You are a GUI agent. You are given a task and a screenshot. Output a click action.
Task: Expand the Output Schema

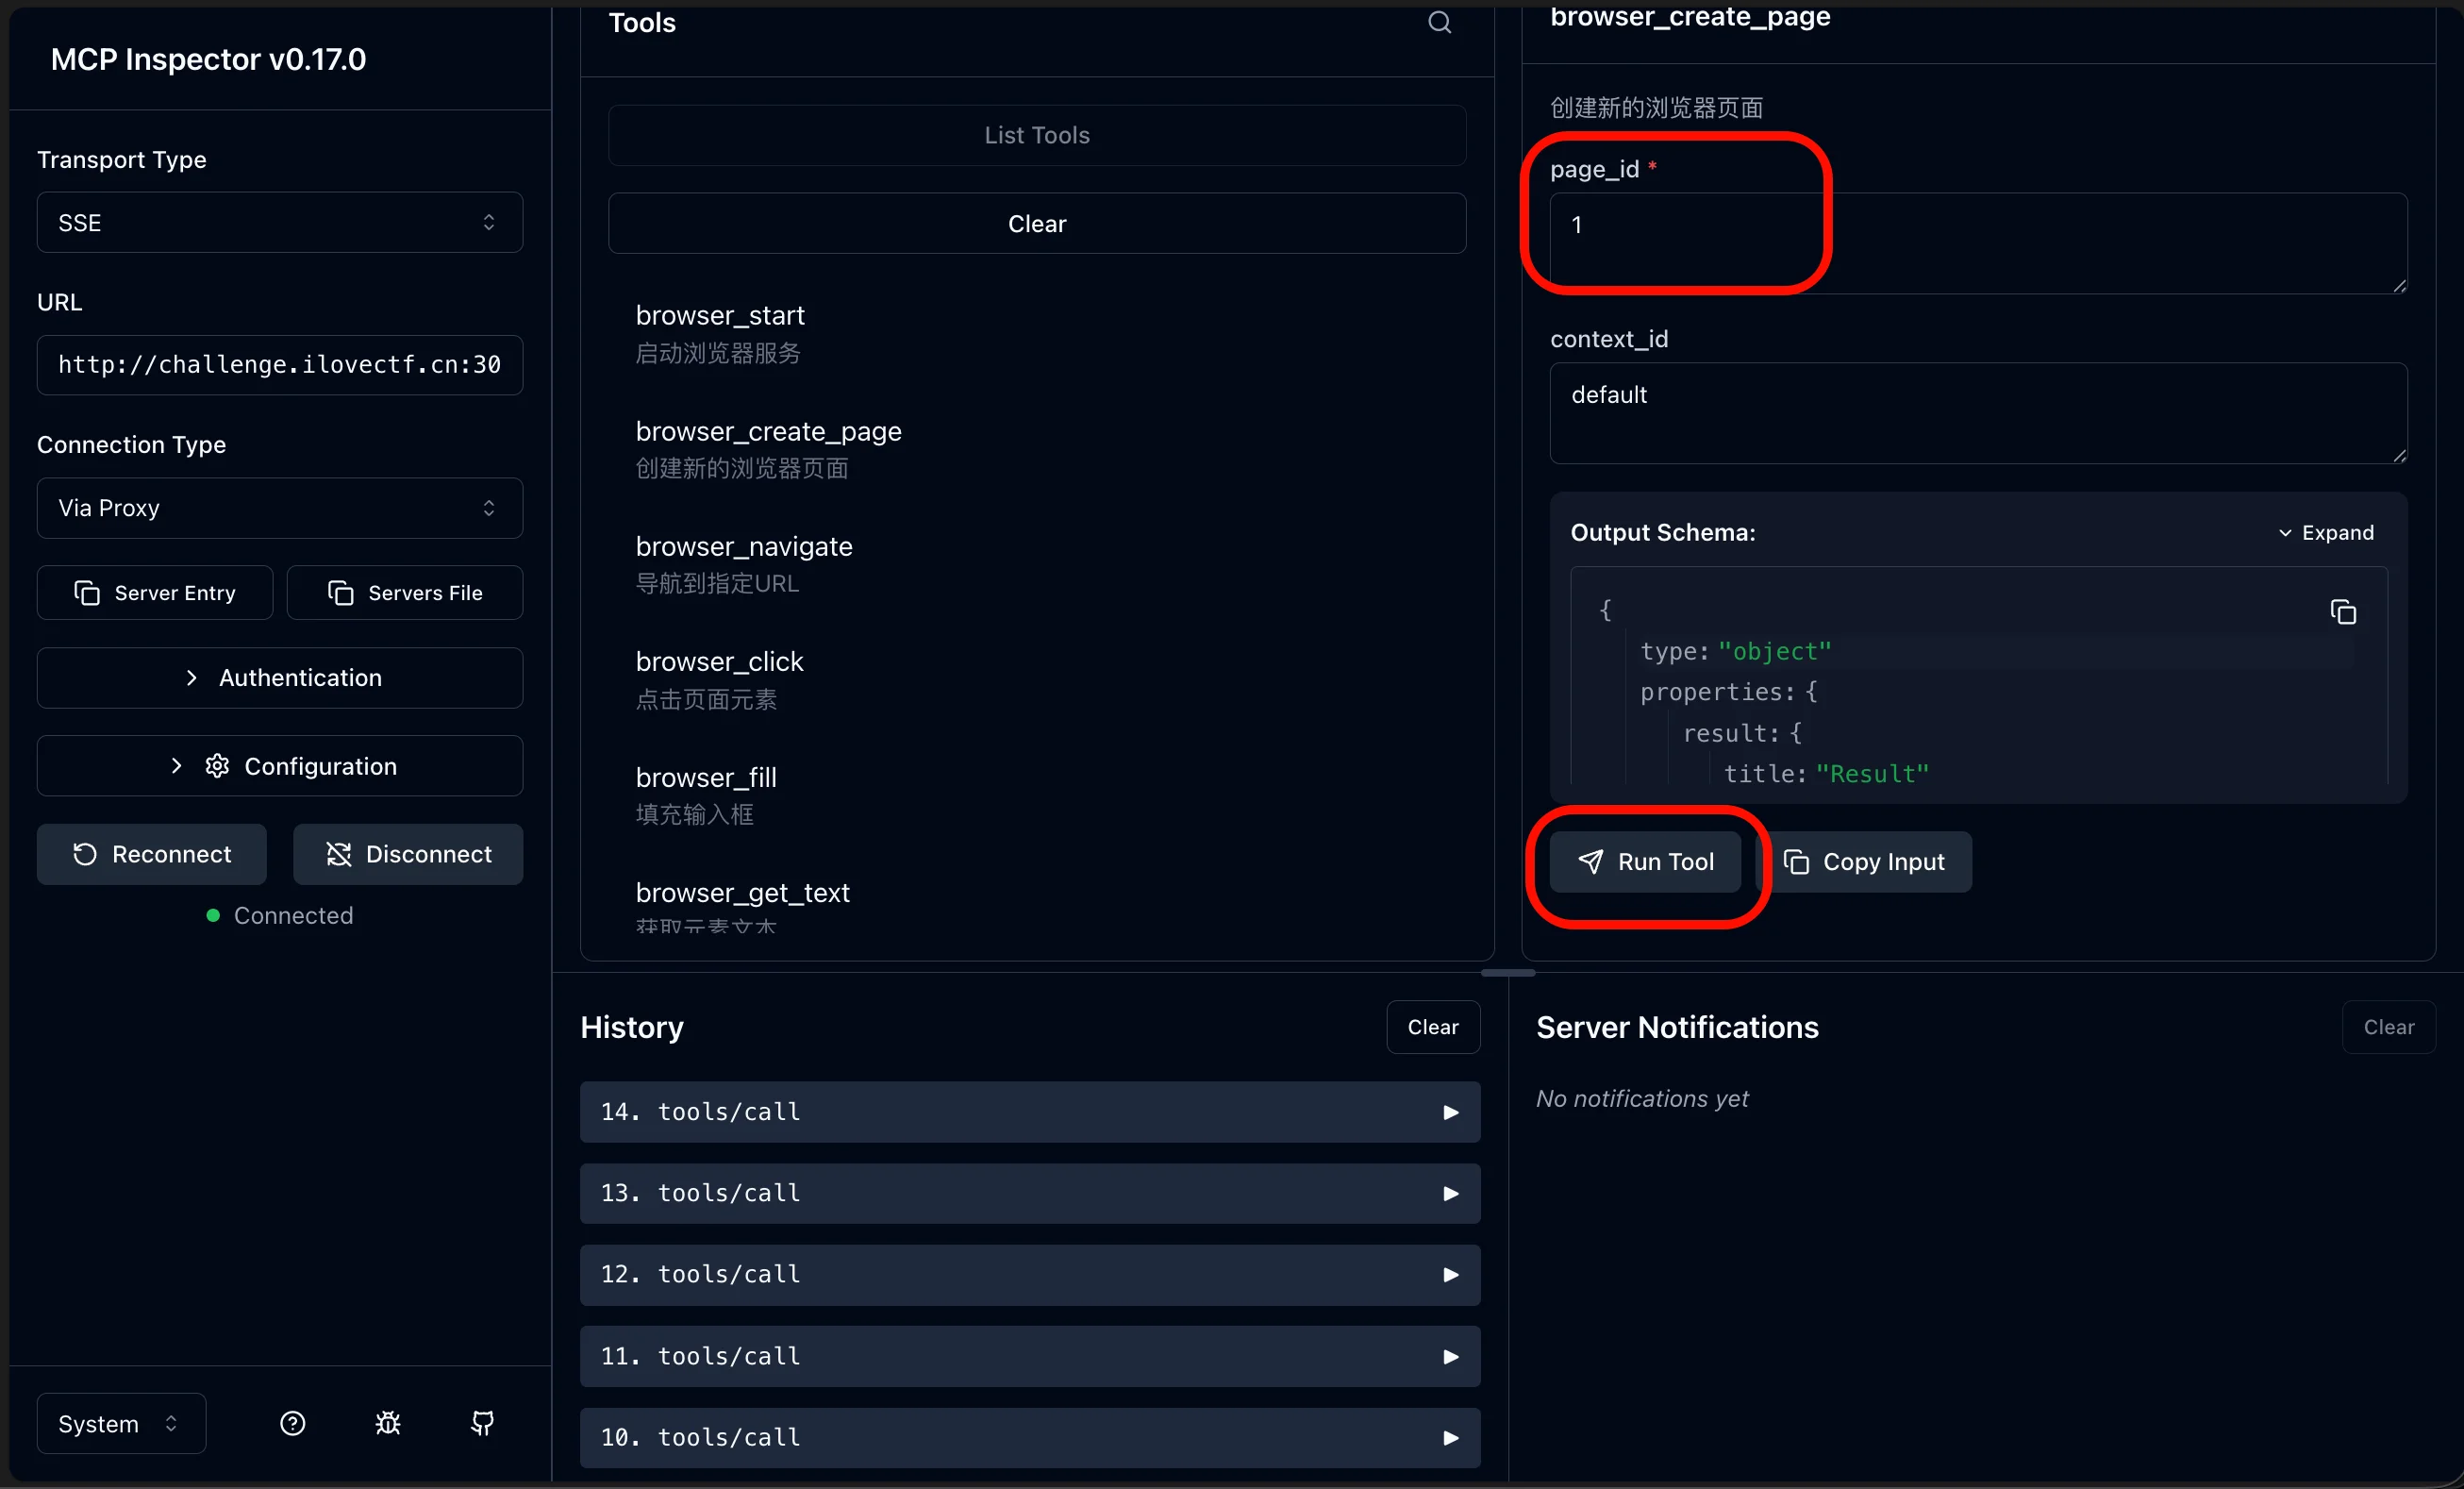coord(2325,533)
